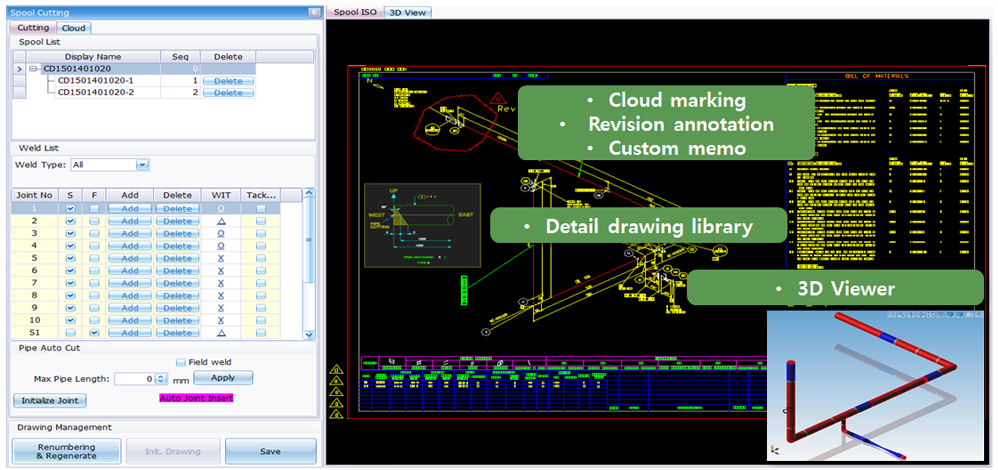Click the weld list scrollbar down arrow
This screenshot has height=470, width=998.
[x=308, y=334]
